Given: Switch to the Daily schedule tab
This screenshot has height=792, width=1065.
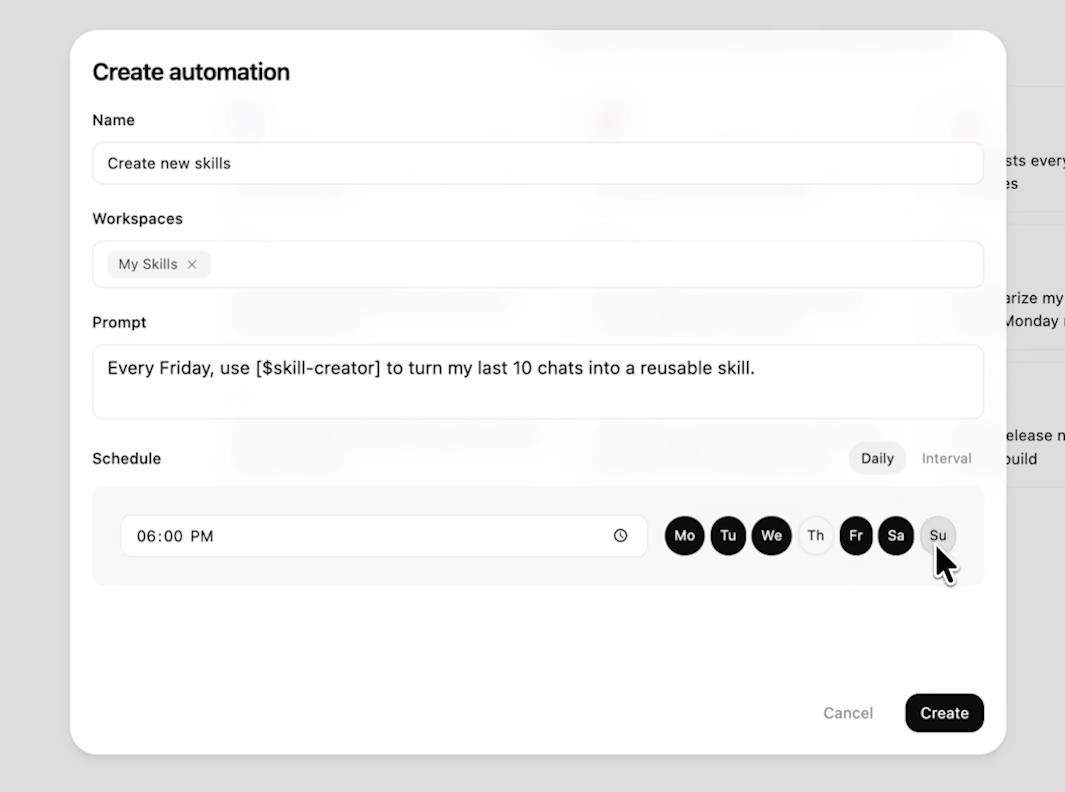Looking at the screenshot, I should point(877,459).
